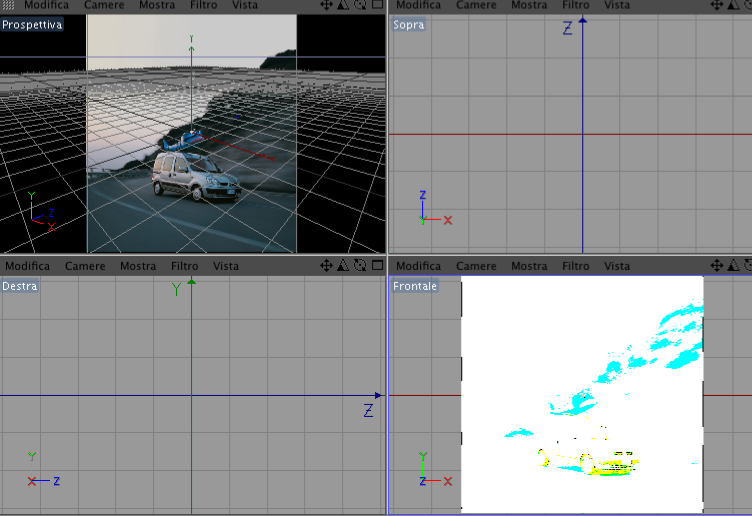This screenshot has height=516, width=752.
Task: Click the move-camera icon in Prospettiva viewport
Action: (326, 5)
